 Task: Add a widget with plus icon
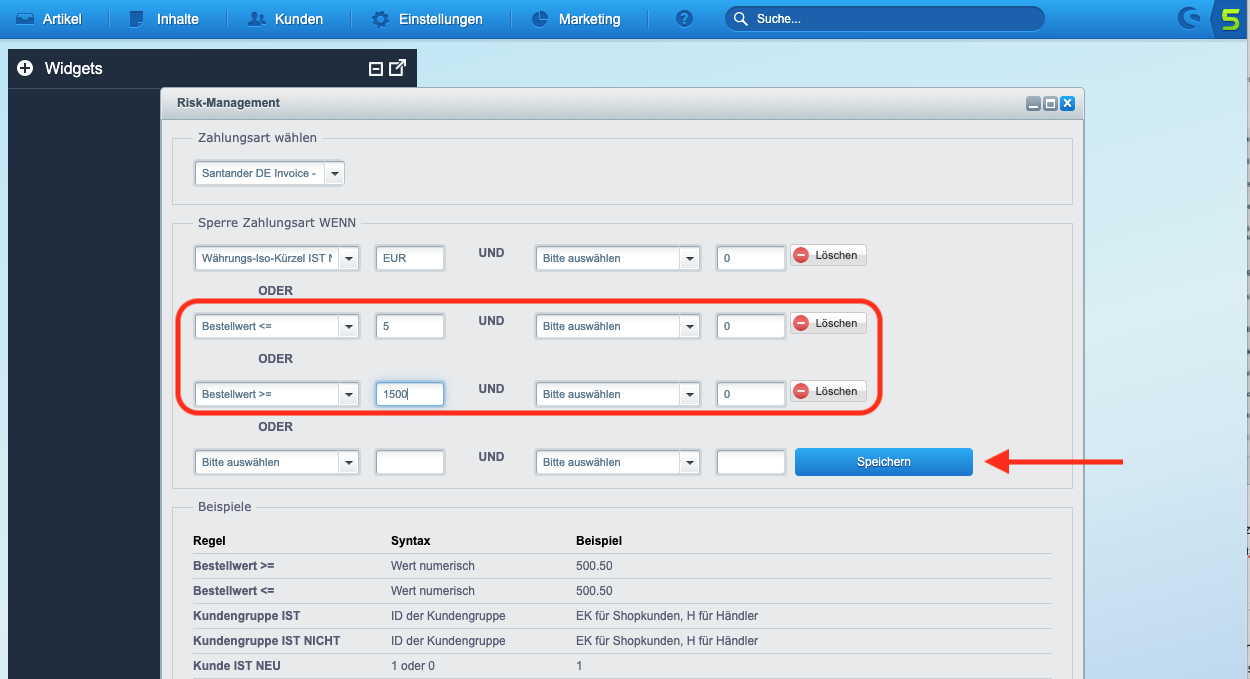tap(26, 69)
